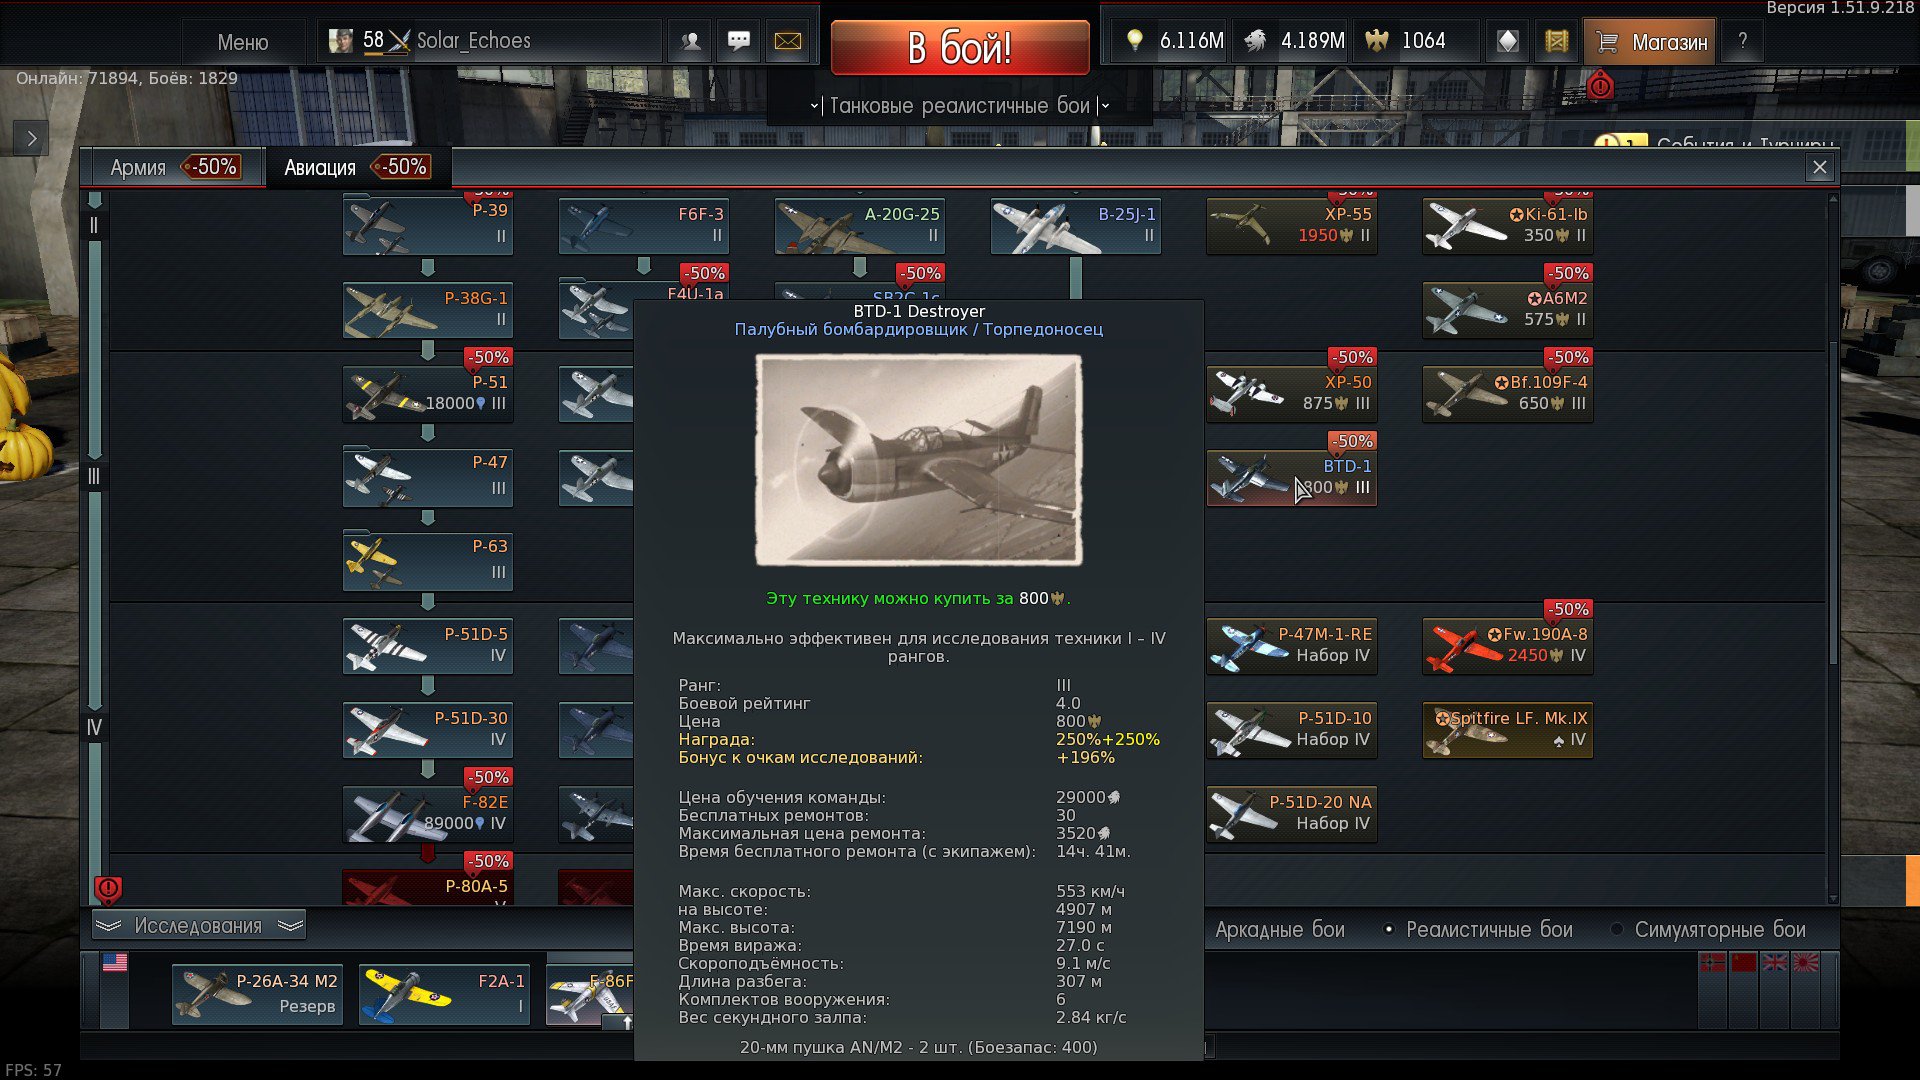This screenshot has width=1920, height=1080.
Task: Select Аркадные бои mode option
Action: (1280, 929)
